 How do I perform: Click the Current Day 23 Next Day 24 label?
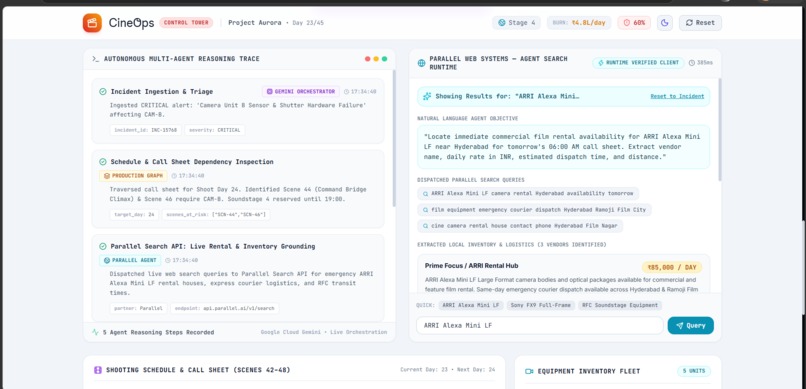[x=448, y=370]
